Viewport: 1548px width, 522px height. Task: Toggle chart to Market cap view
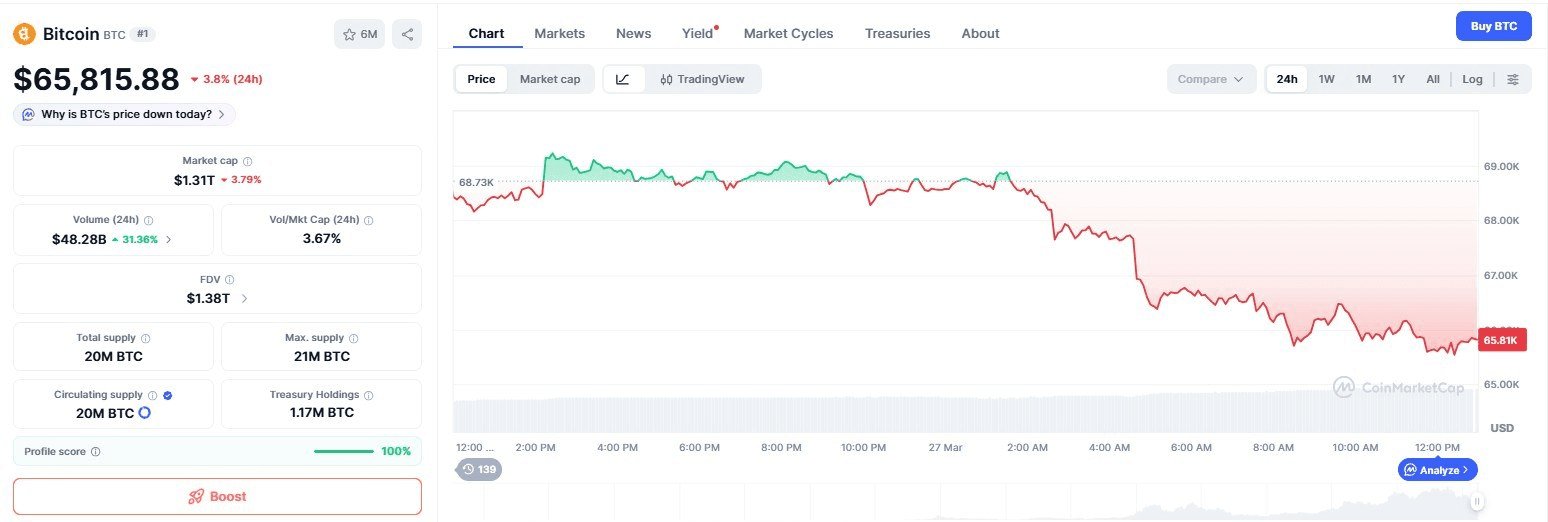(549, 79)
